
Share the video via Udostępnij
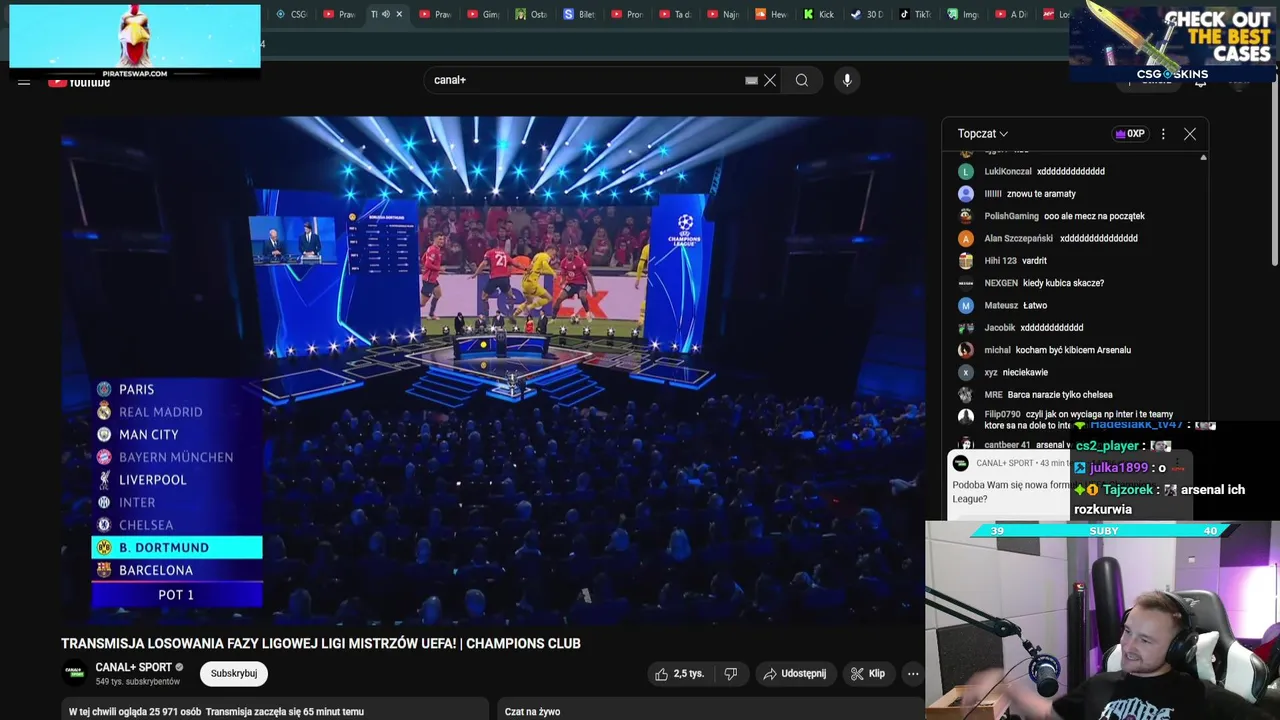tap(795, 674)
